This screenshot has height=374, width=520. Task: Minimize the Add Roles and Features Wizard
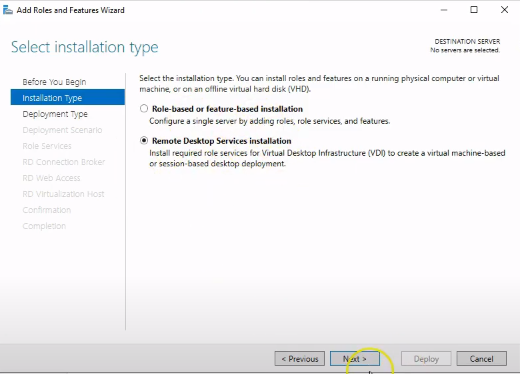click(x=444, y=10)
